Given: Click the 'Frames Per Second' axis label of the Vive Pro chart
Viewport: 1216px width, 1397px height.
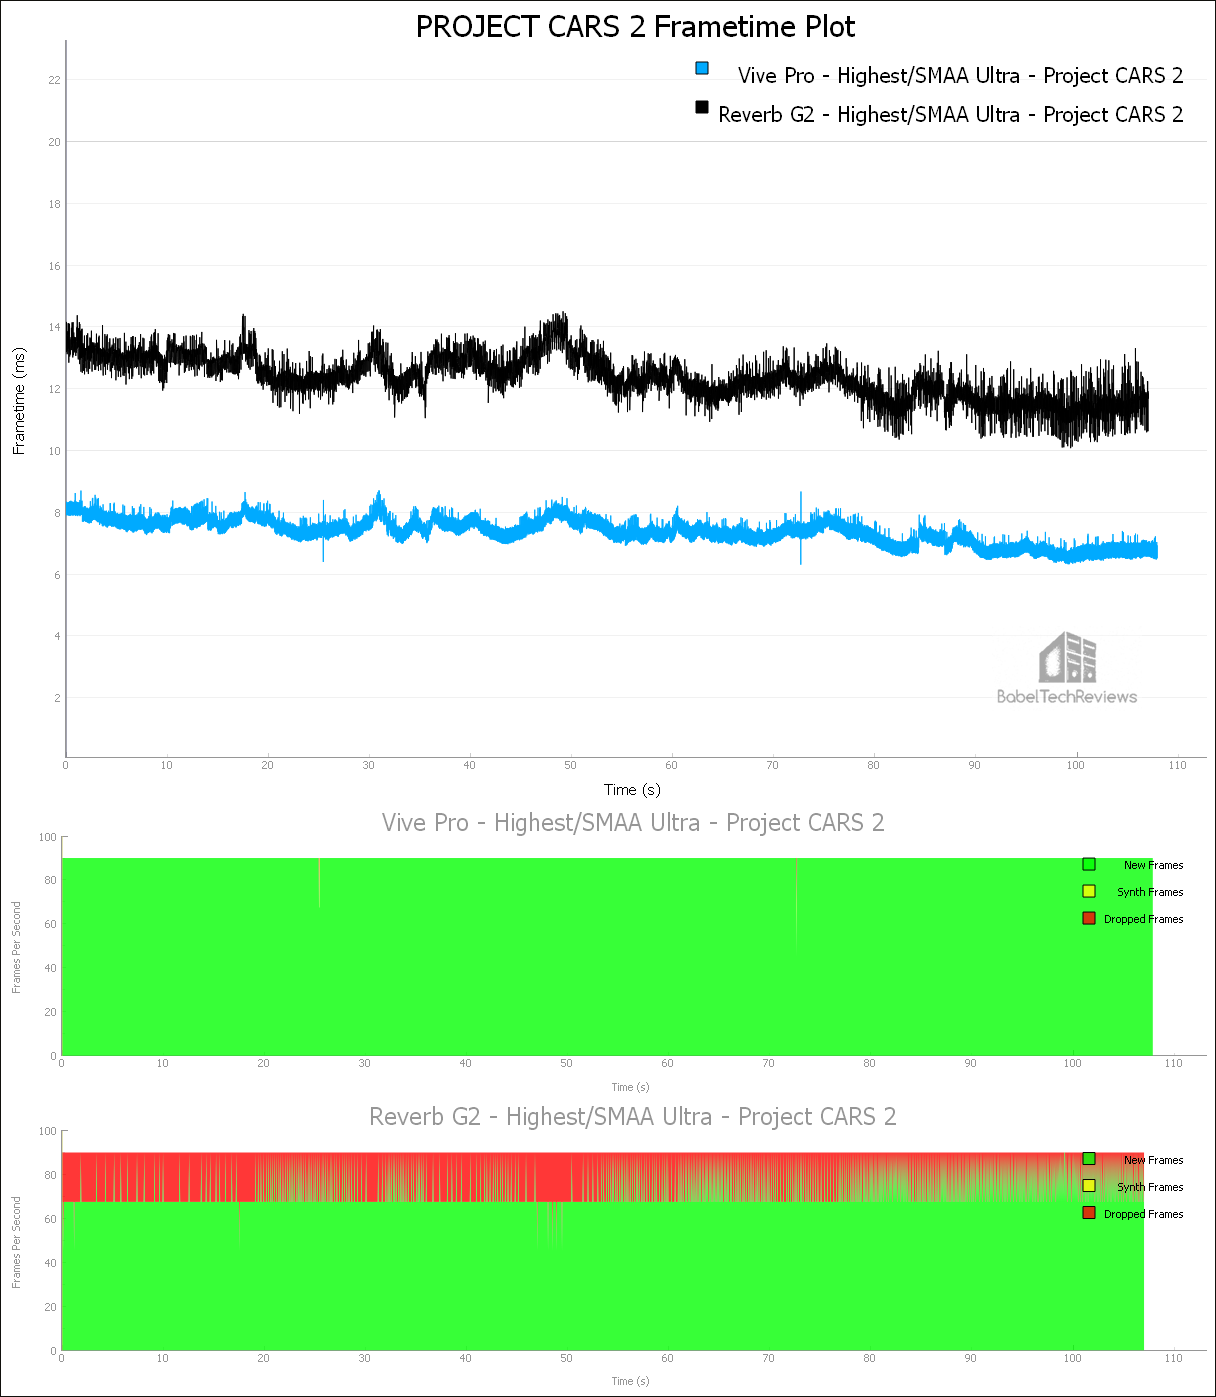Looking at the screenshot, I should point(16,947).
